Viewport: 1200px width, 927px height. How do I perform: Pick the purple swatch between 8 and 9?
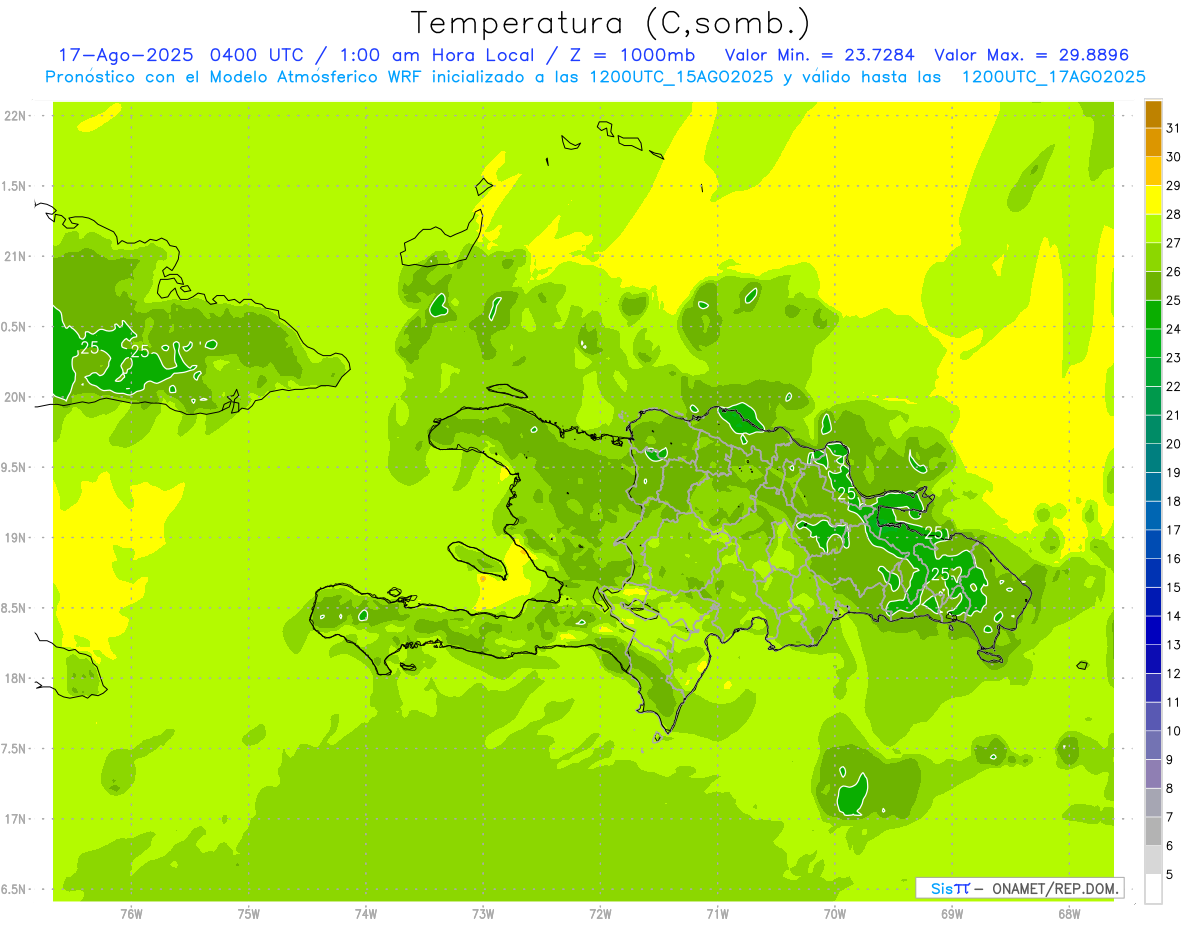click(x=1153, y=775)
